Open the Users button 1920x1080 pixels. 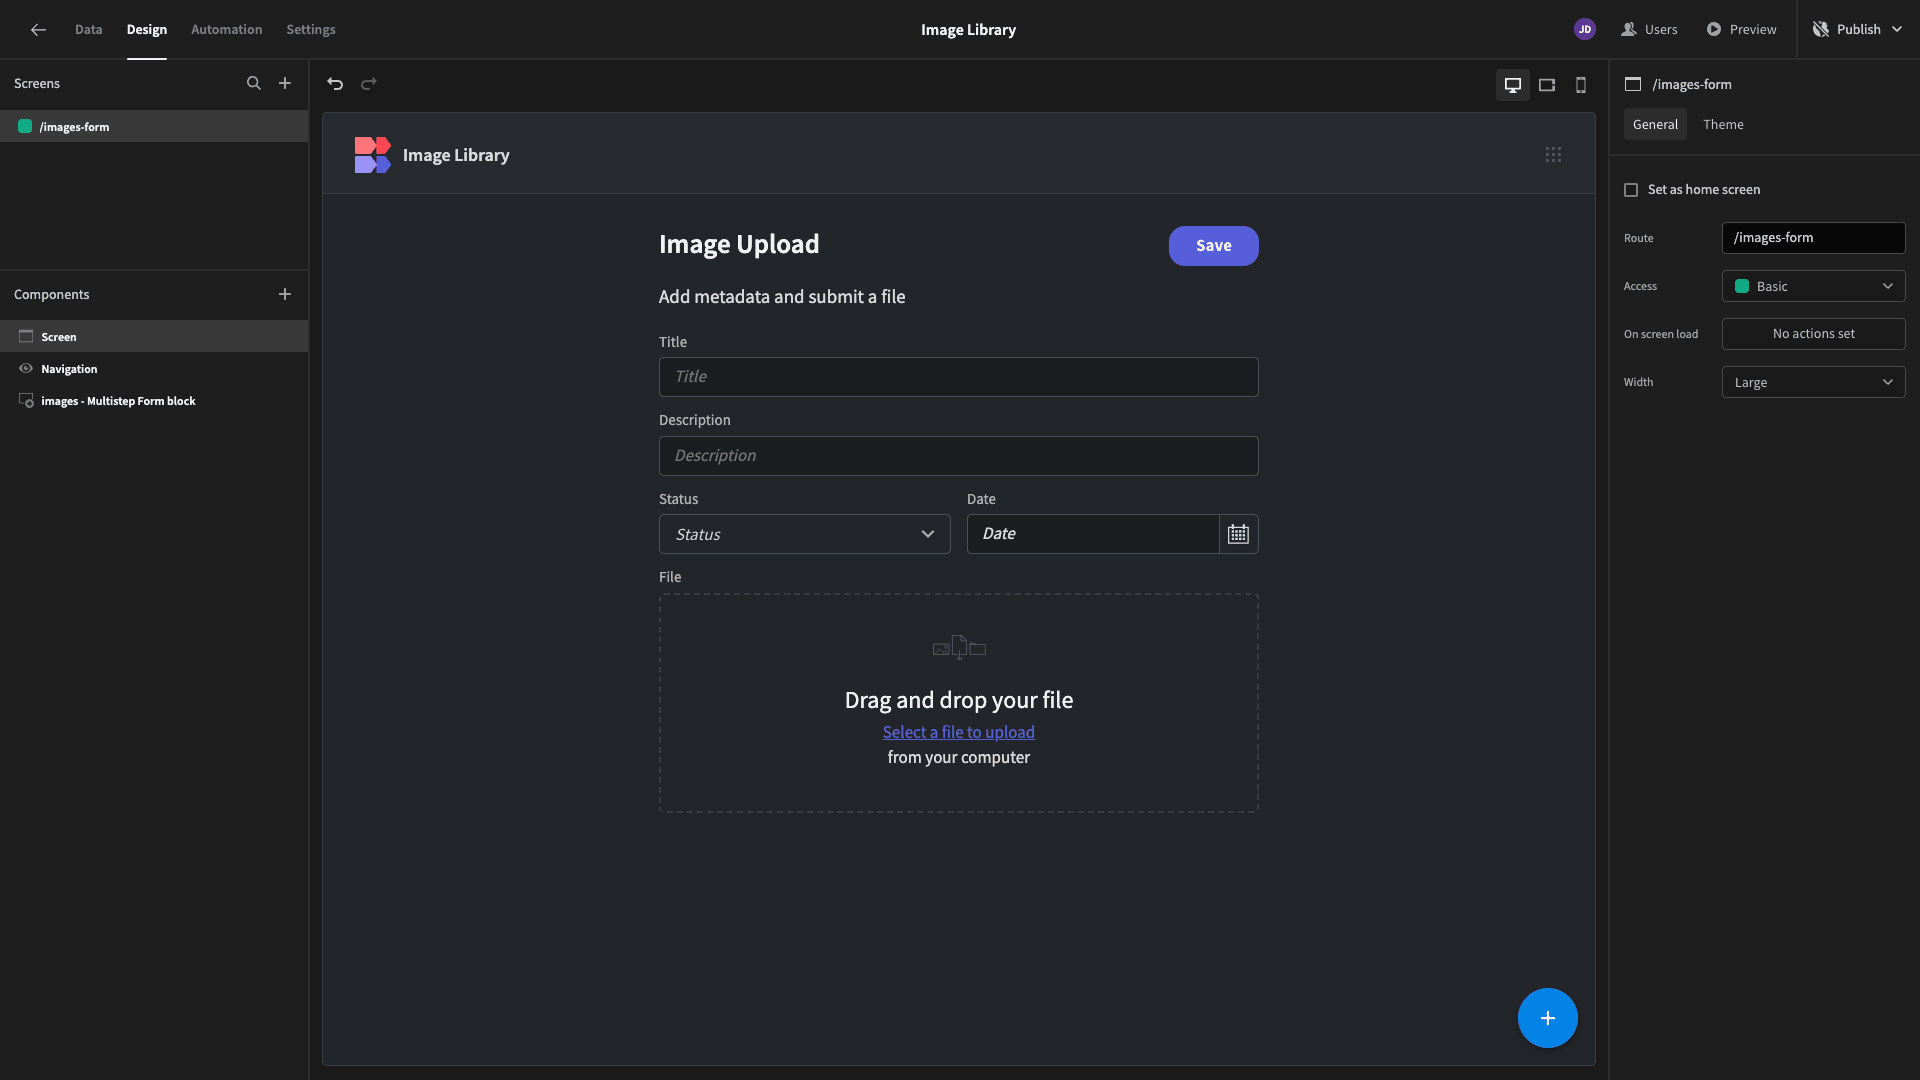tap(1649, 30)
